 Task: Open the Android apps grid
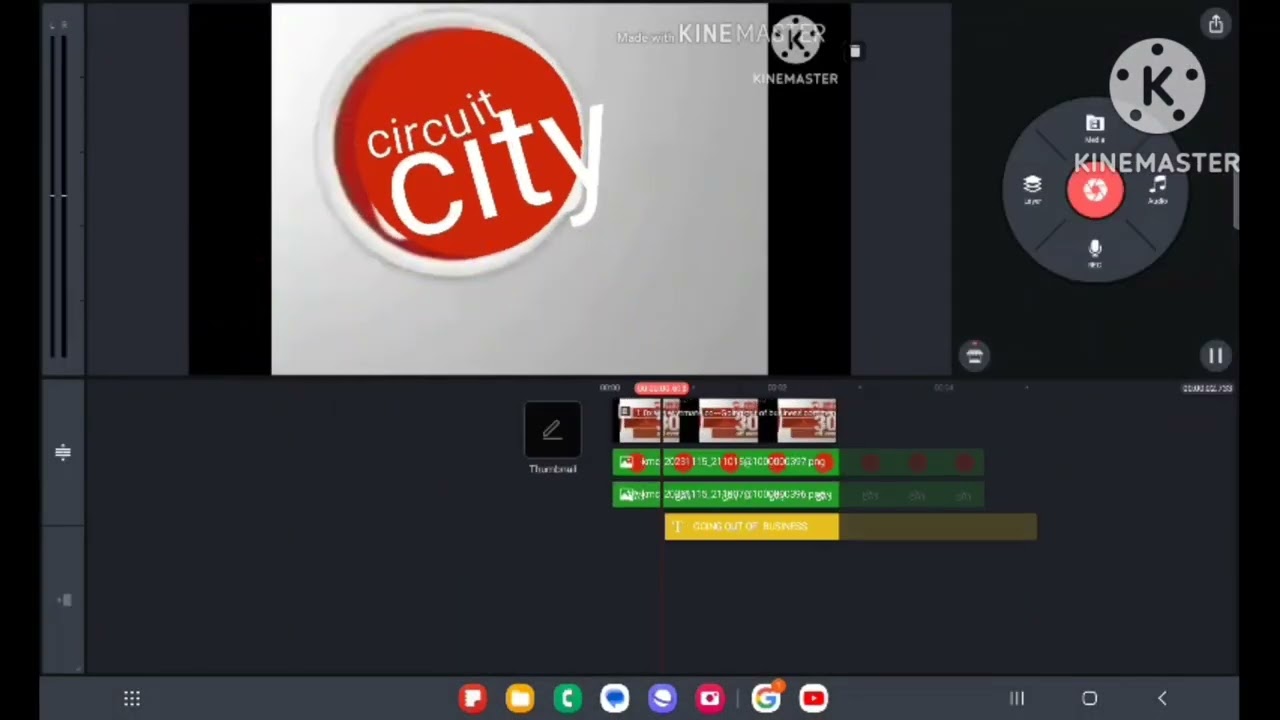coord(132,698)
